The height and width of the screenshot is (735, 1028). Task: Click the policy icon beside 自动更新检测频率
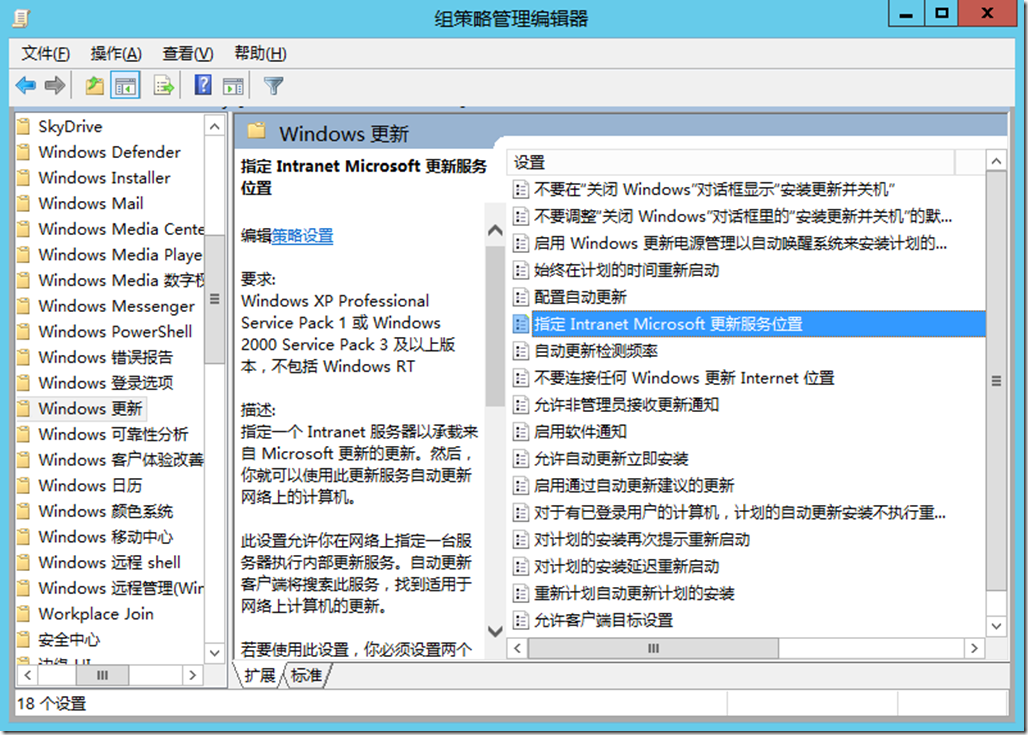click(521, 351)
